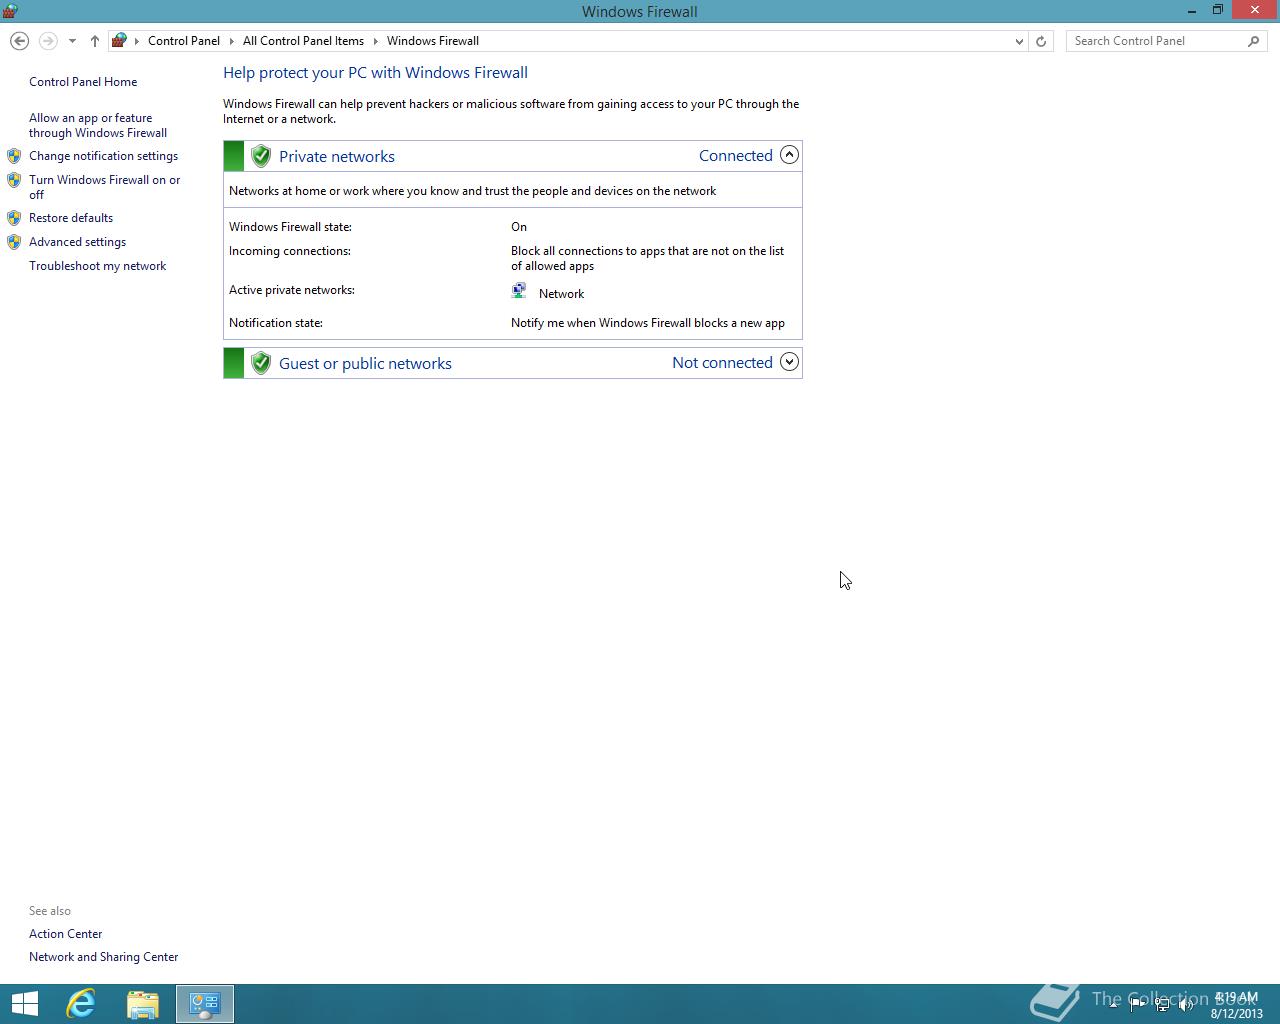
Task: Click the Connected status text
Action: 736,156
